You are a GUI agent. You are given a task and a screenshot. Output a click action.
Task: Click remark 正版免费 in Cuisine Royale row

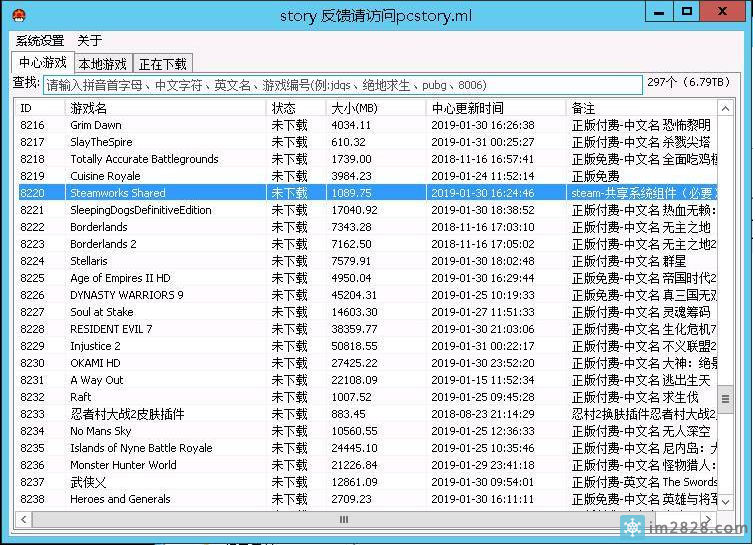595,176
